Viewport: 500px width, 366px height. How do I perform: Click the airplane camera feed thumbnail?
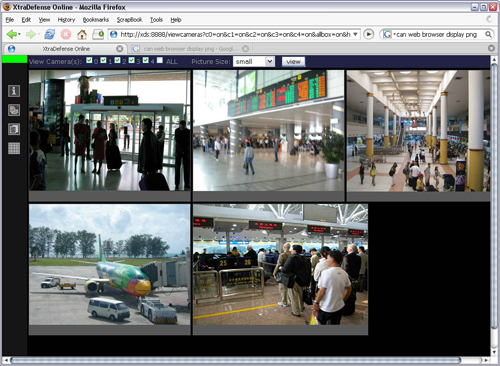(x=110, y=265)
